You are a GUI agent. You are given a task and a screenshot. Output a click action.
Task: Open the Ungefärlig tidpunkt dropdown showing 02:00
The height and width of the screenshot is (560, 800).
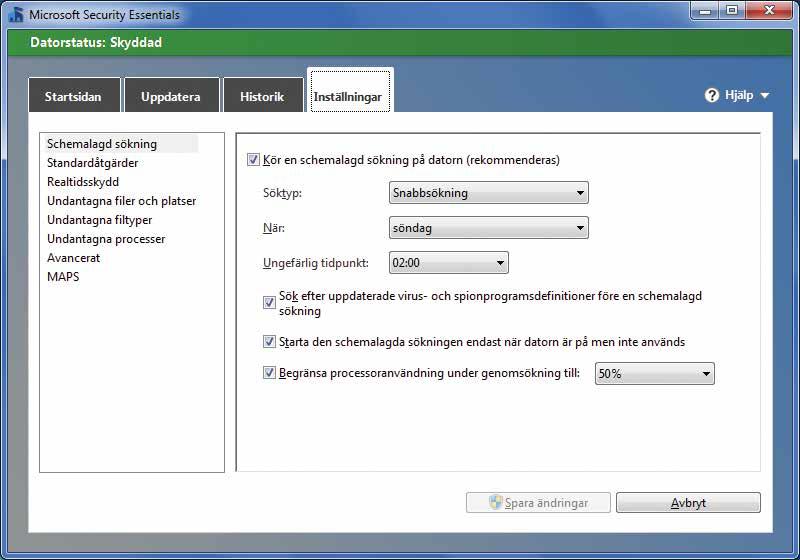[x=448, y=263]
